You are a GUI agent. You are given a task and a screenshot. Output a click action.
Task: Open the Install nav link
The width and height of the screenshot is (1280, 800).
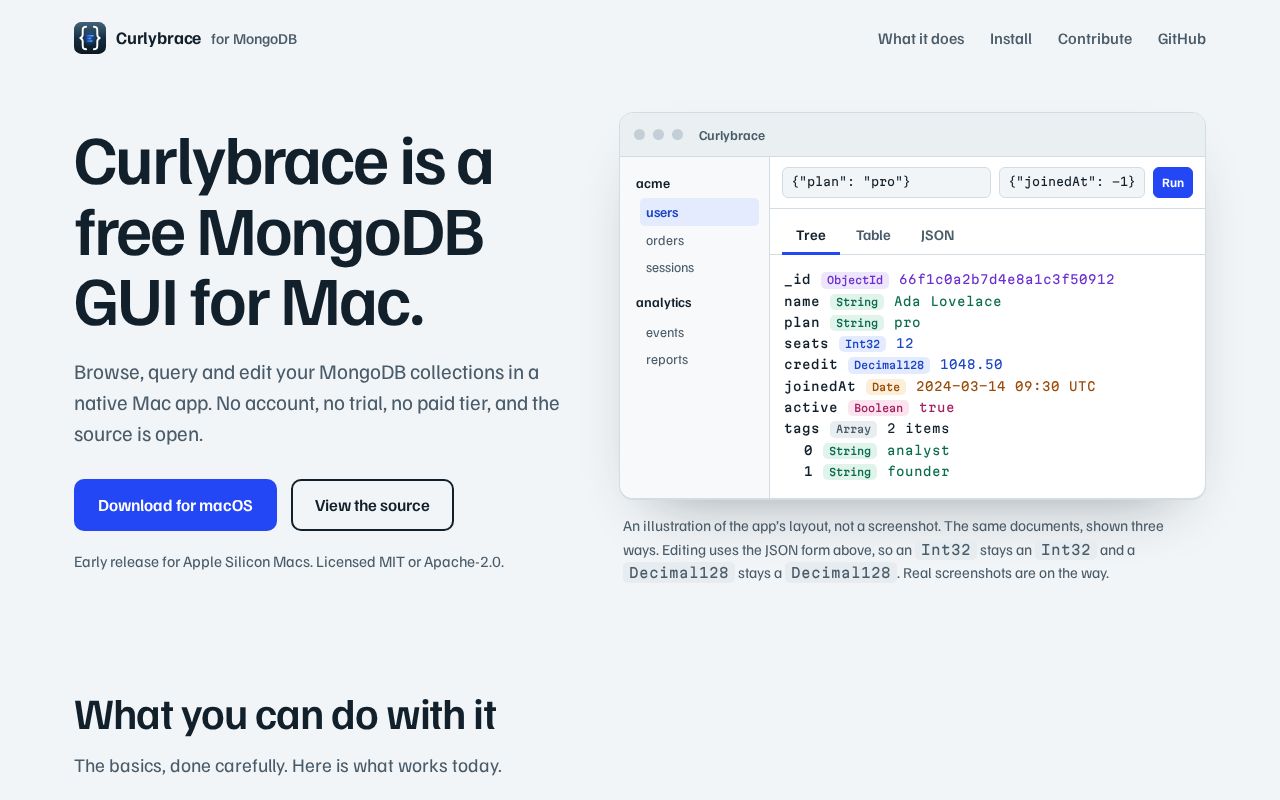pyautogui.click(x=1011, y=39)
